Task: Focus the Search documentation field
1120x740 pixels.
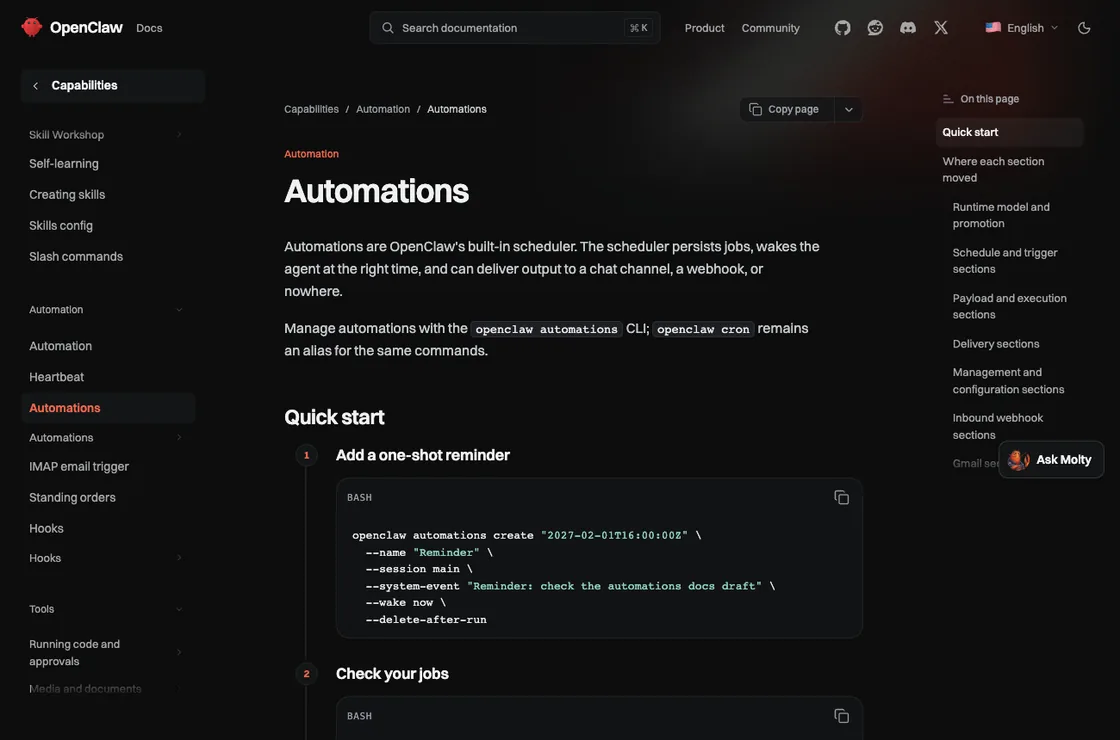Action: (x=515, y=28)
